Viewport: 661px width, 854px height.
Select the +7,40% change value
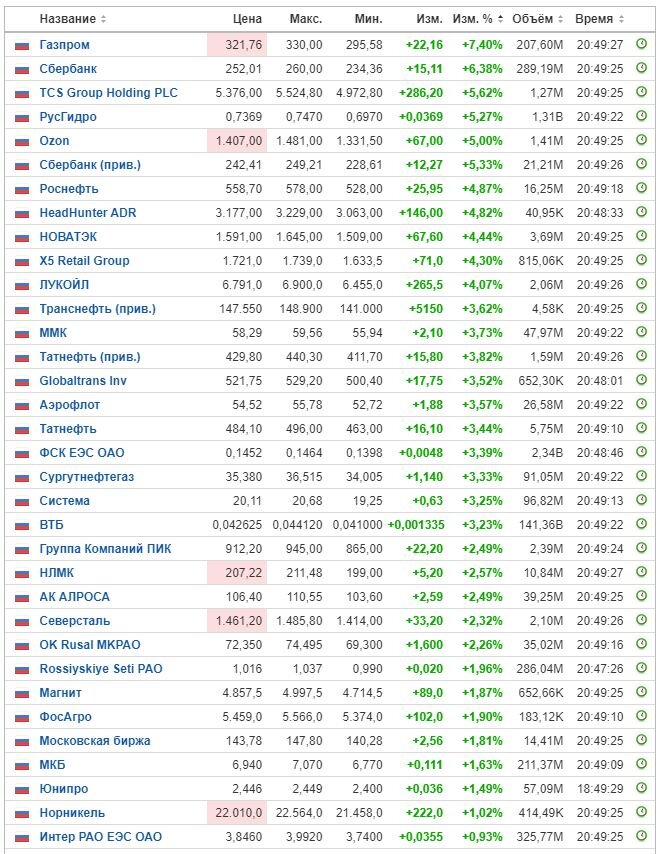[x=482, y=45]
